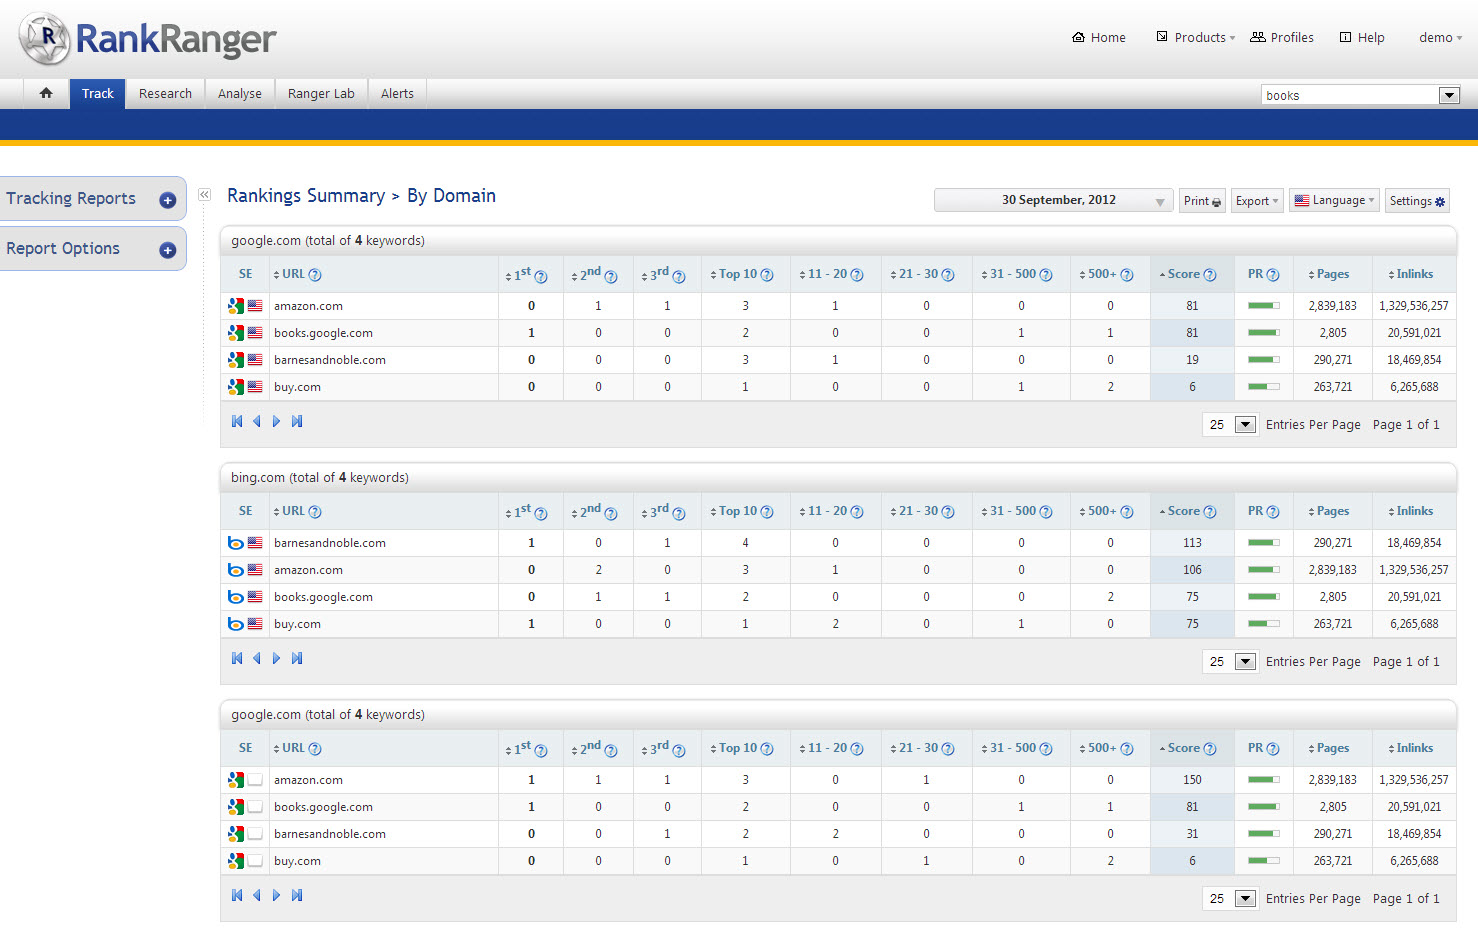This screenshot has height=928, width=1478.
Task: Go to the last page in the first google.com table
Action: (x=297, y=422)
